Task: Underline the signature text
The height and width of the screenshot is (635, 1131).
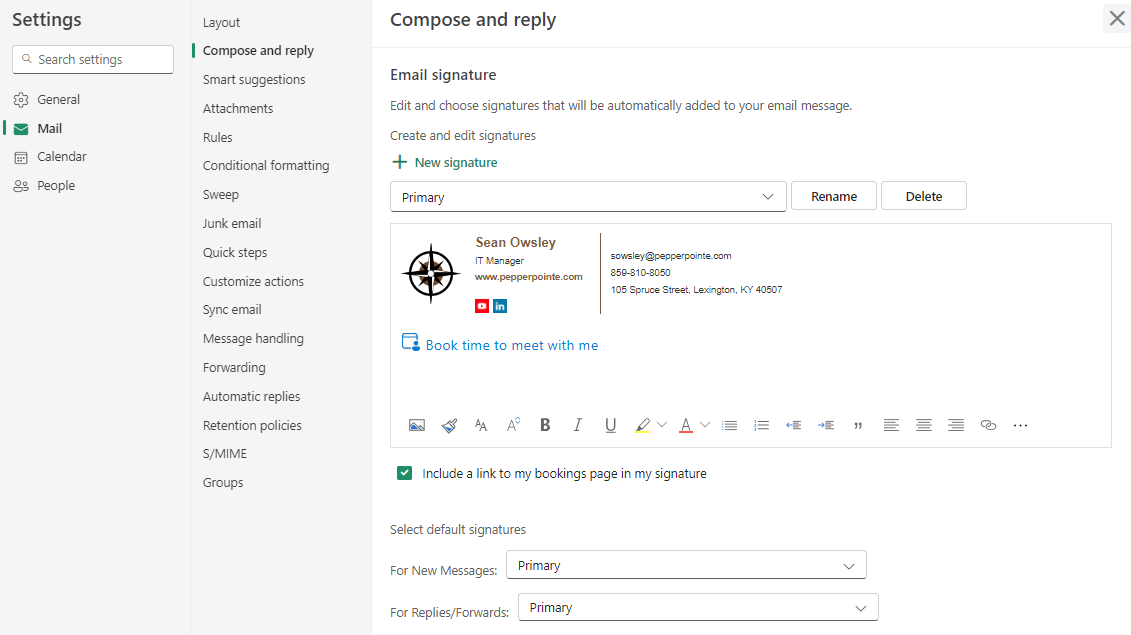Action: [x=610, y=425]
